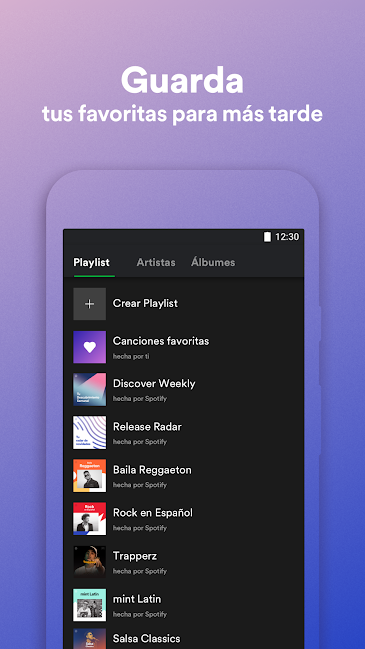Click Rock en Español cover thumbnail
The image size is (365, 649).
click(x=89, y=519)
